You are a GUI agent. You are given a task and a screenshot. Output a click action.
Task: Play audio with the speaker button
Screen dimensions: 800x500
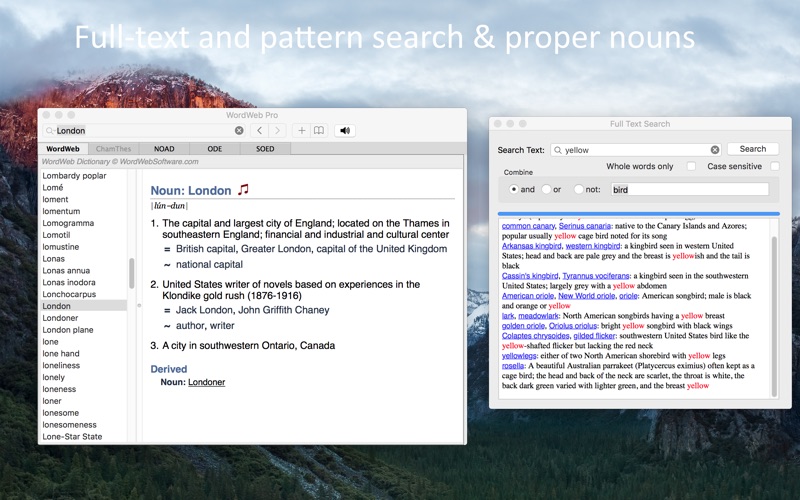[345, 130]
